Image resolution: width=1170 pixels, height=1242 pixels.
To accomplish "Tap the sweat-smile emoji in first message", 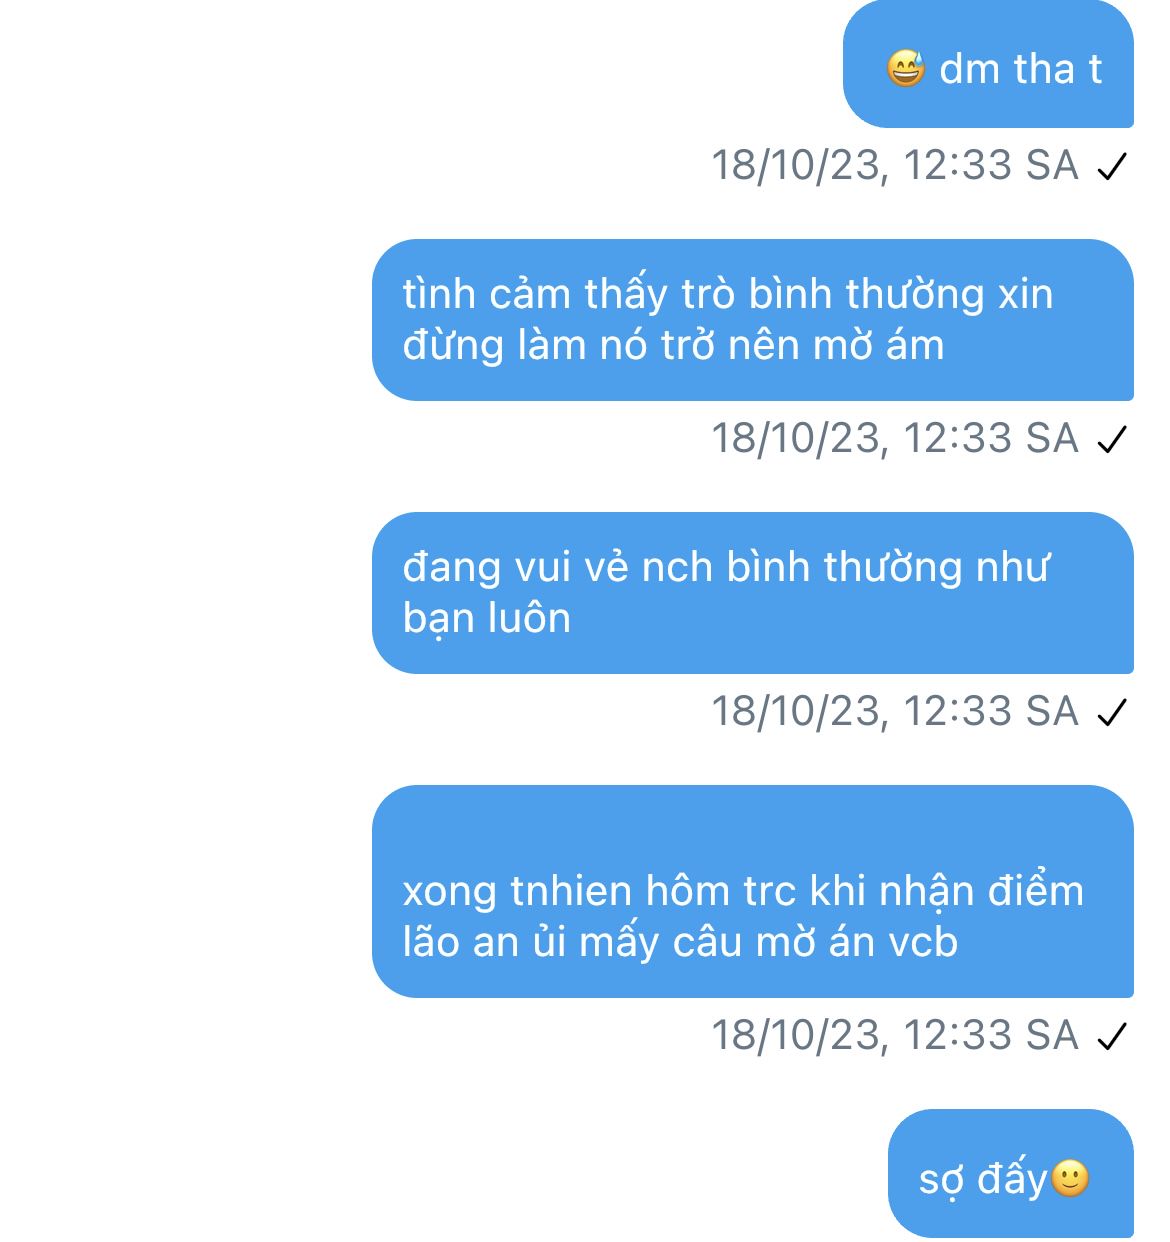I will pyautogui.click(x=906, y=69).
